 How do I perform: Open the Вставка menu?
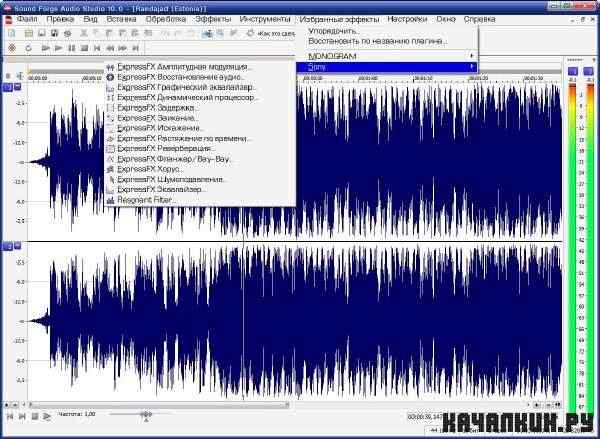point(121,19)
